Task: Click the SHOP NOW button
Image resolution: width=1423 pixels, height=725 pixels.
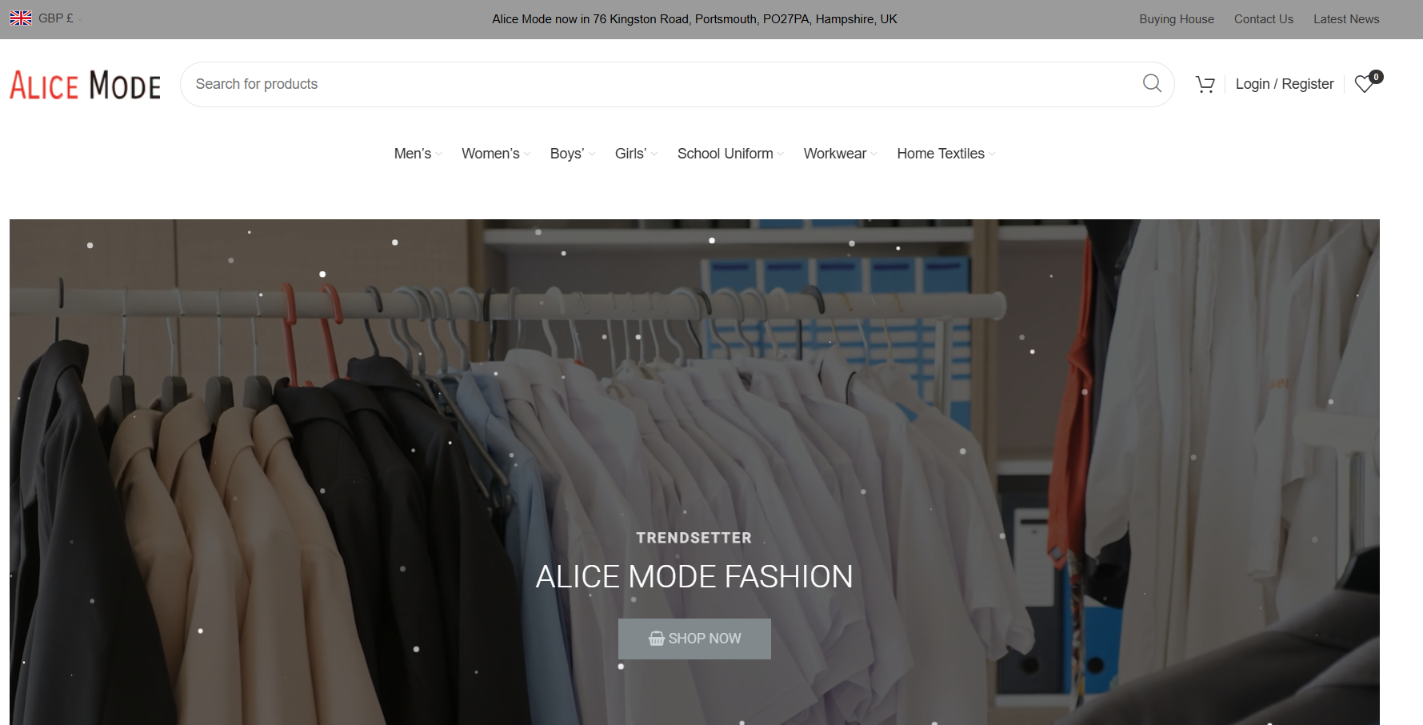Action: [694, 639]
